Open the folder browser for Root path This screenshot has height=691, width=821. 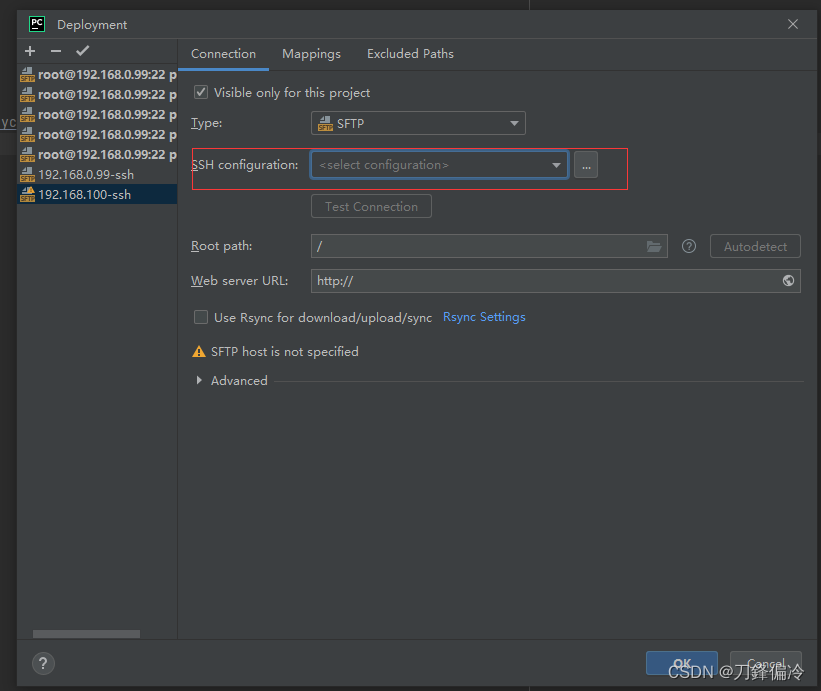pyautogui.click(x=655, y=246)
